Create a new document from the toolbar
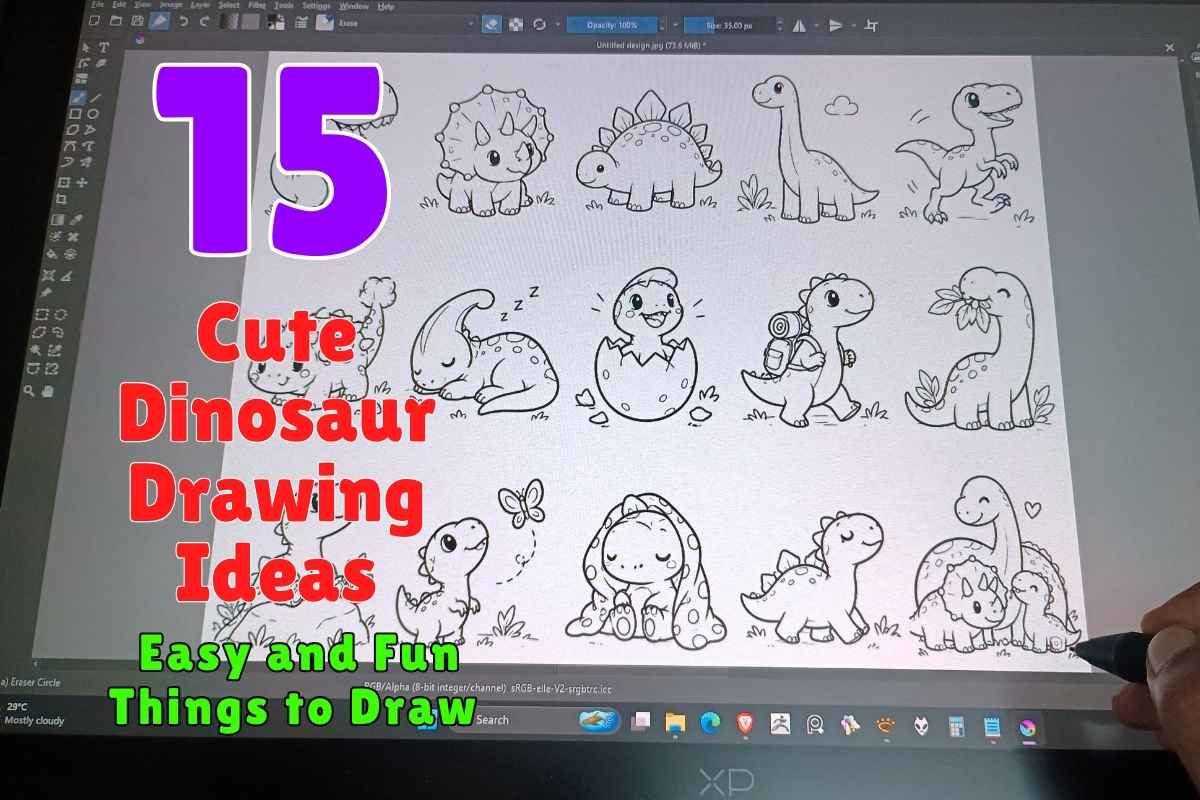The image size is (1200, 800). coord(95,21)
